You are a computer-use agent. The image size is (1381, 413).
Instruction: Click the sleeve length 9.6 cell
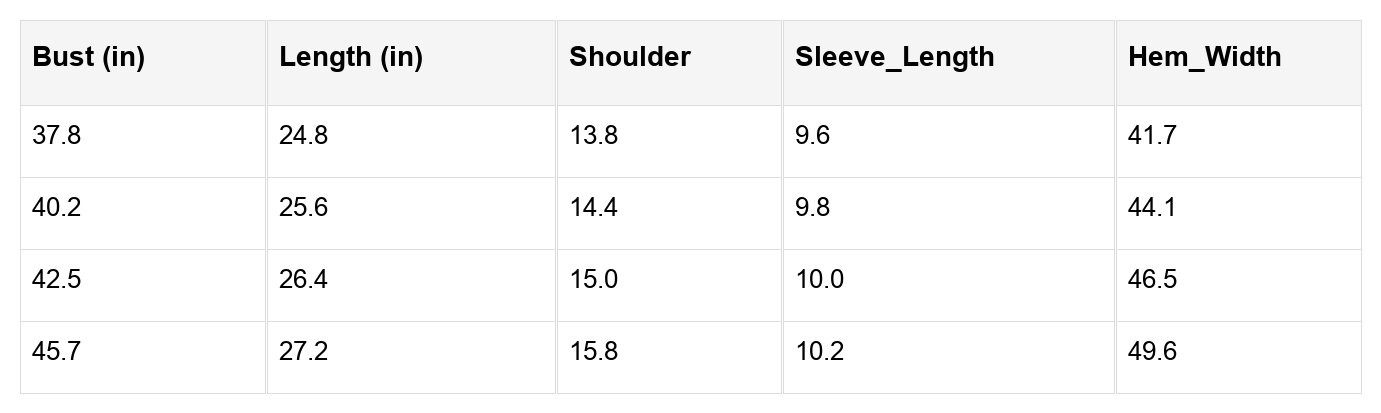tap(812, 136)
